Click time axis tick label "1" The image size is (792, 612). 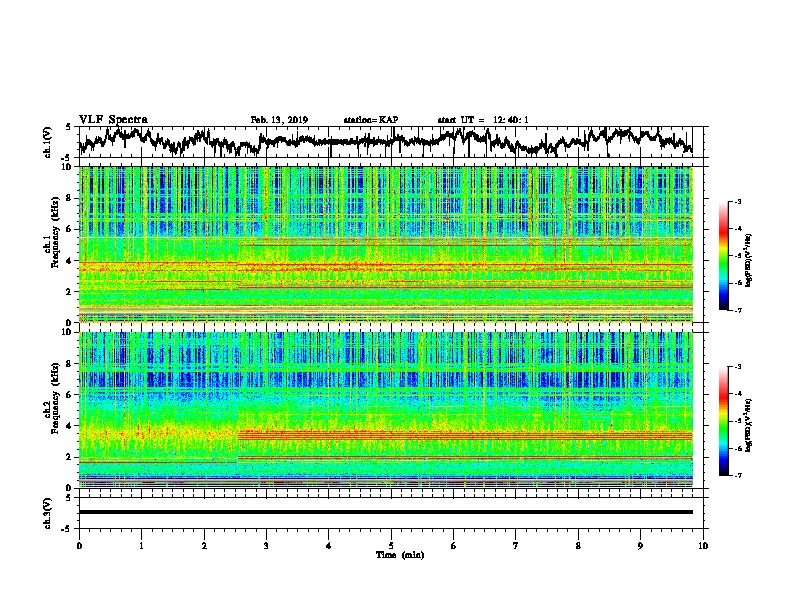tap(141, 546)
